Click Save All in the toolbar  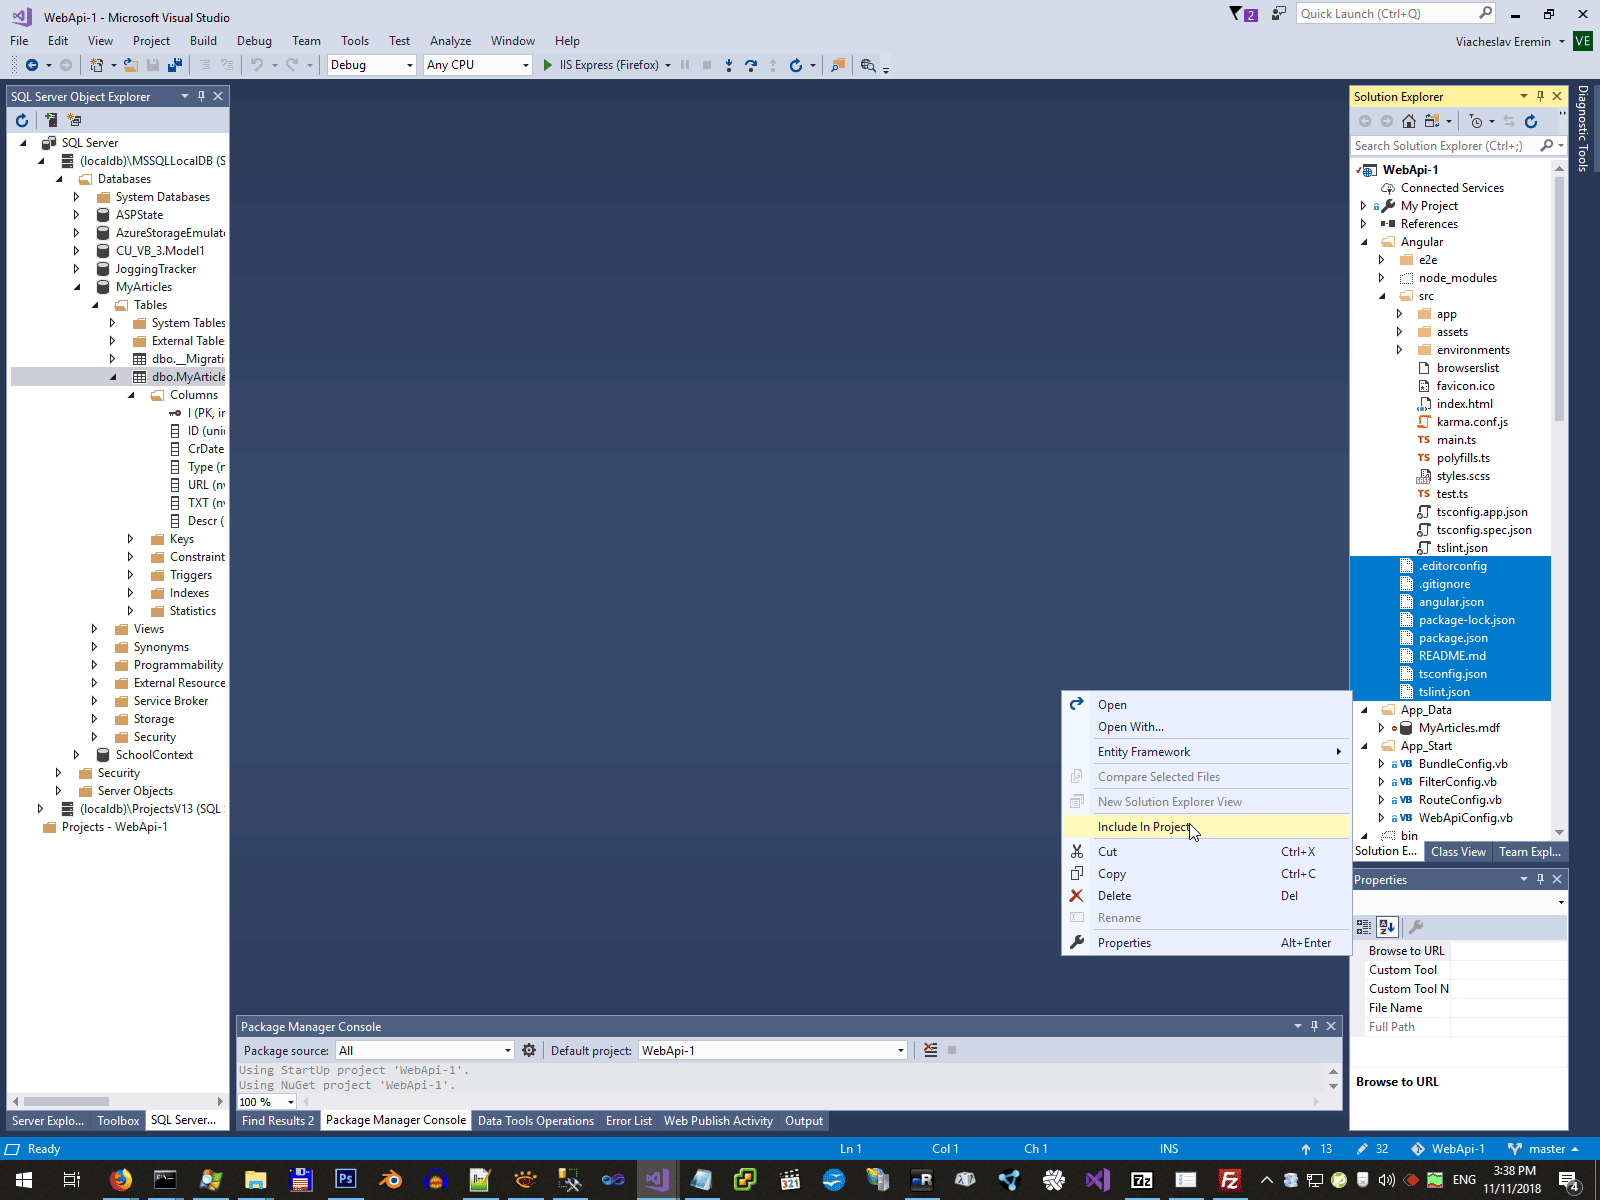point(175,65)
